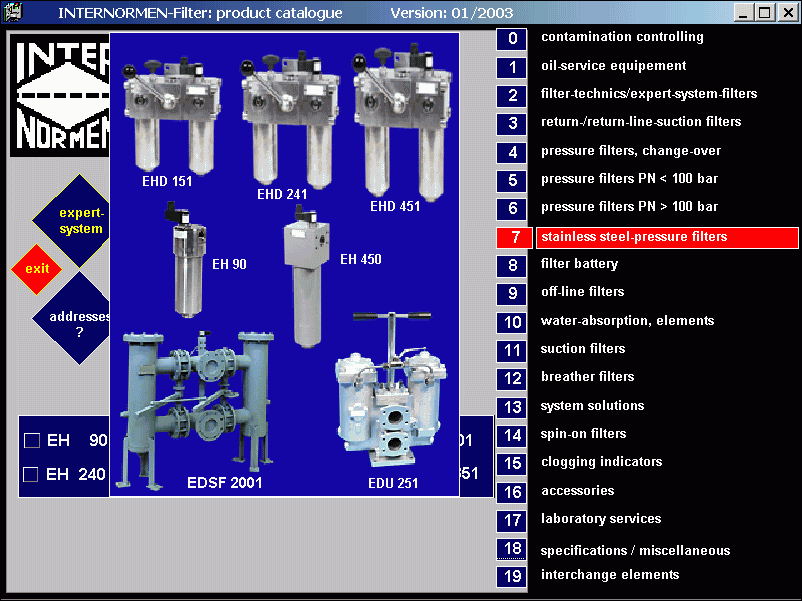Select highlighted 'stainless steel-pressure filters' entry
The image size is (802, 601).
click(x=667, y=238)
